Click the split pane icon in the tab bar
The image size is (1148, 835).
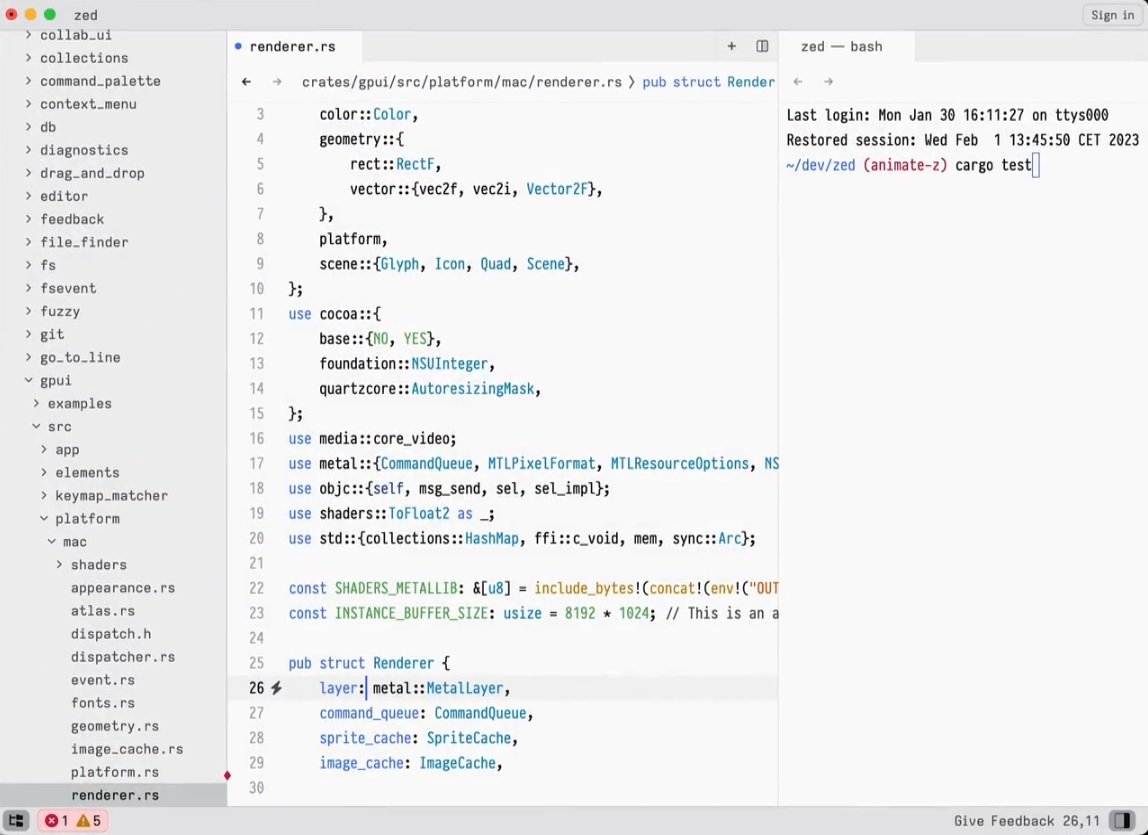(x=762, y=46)
